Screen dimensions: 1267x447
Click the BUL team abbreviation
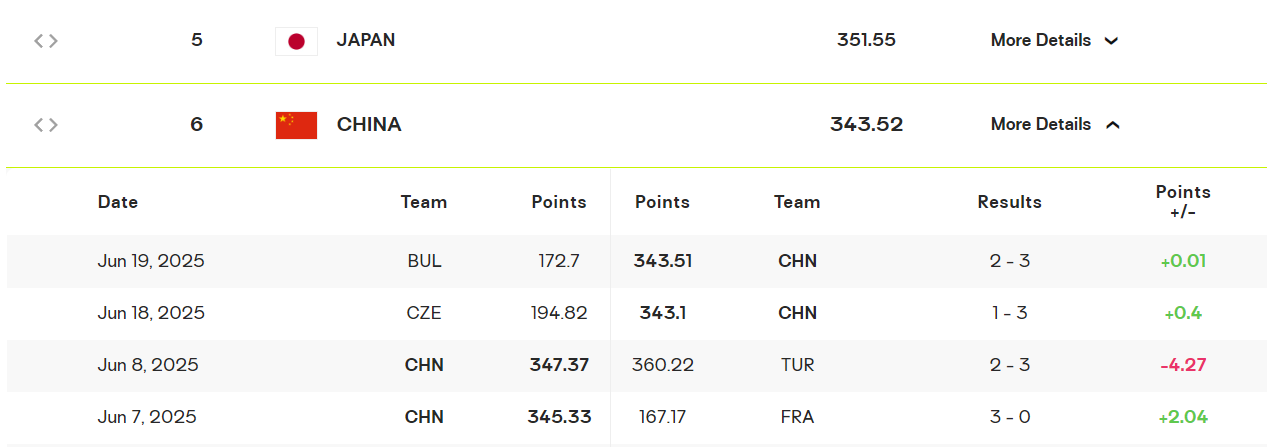[424, 261]
